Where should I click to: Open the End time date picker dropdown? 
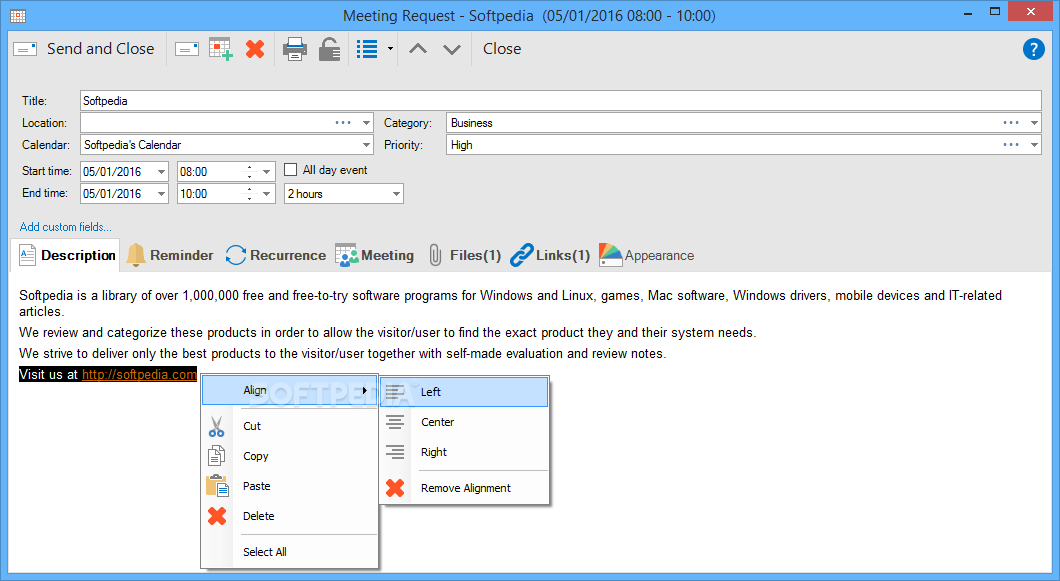161,193
